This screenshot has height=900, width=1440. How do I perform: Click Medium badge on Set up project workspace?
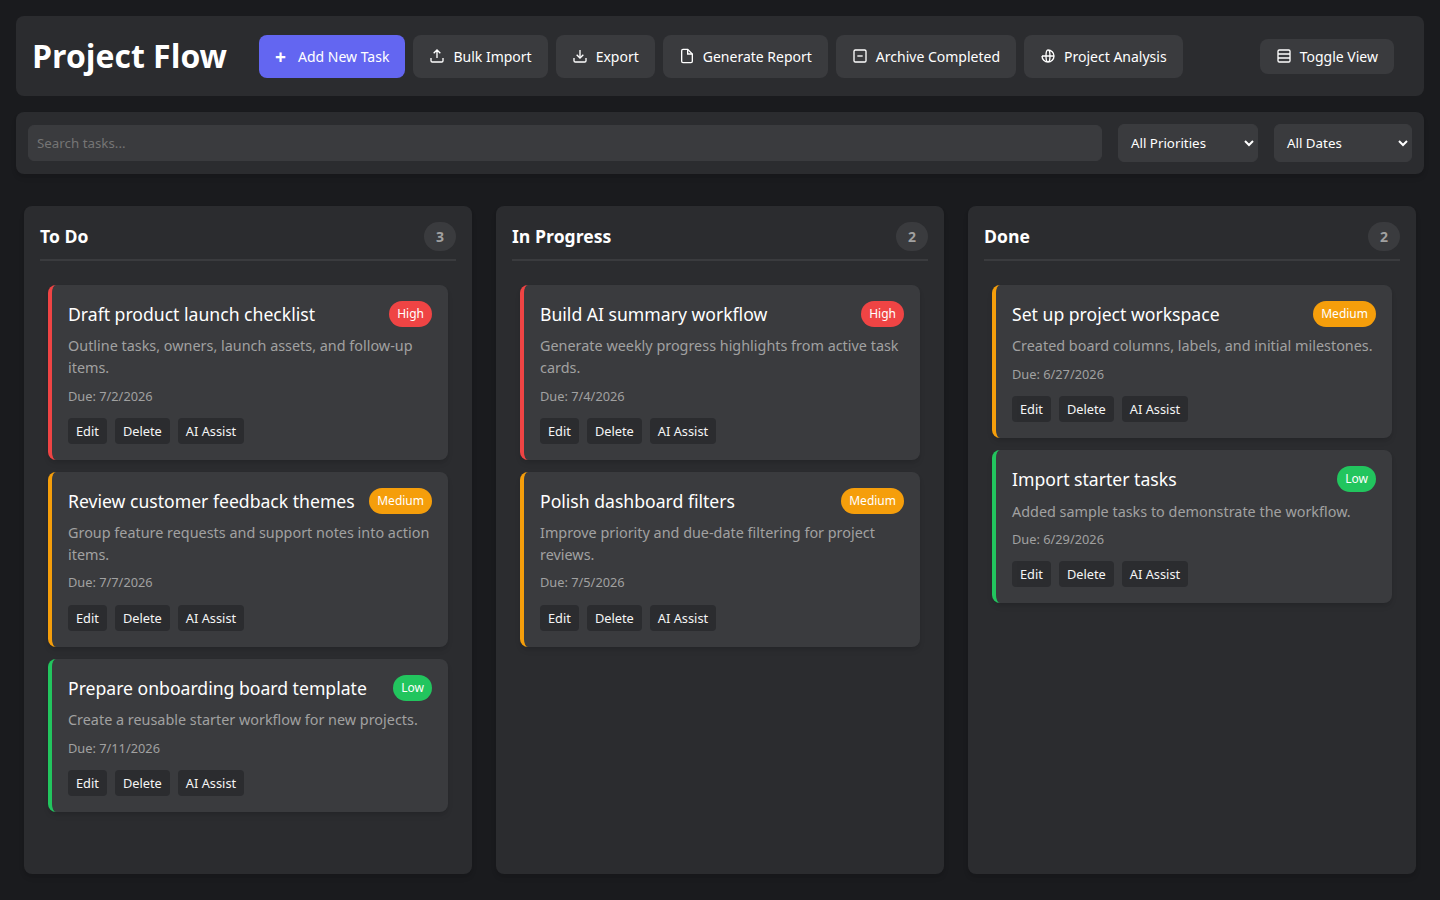pyautogui.click(x=1344, y=314)
